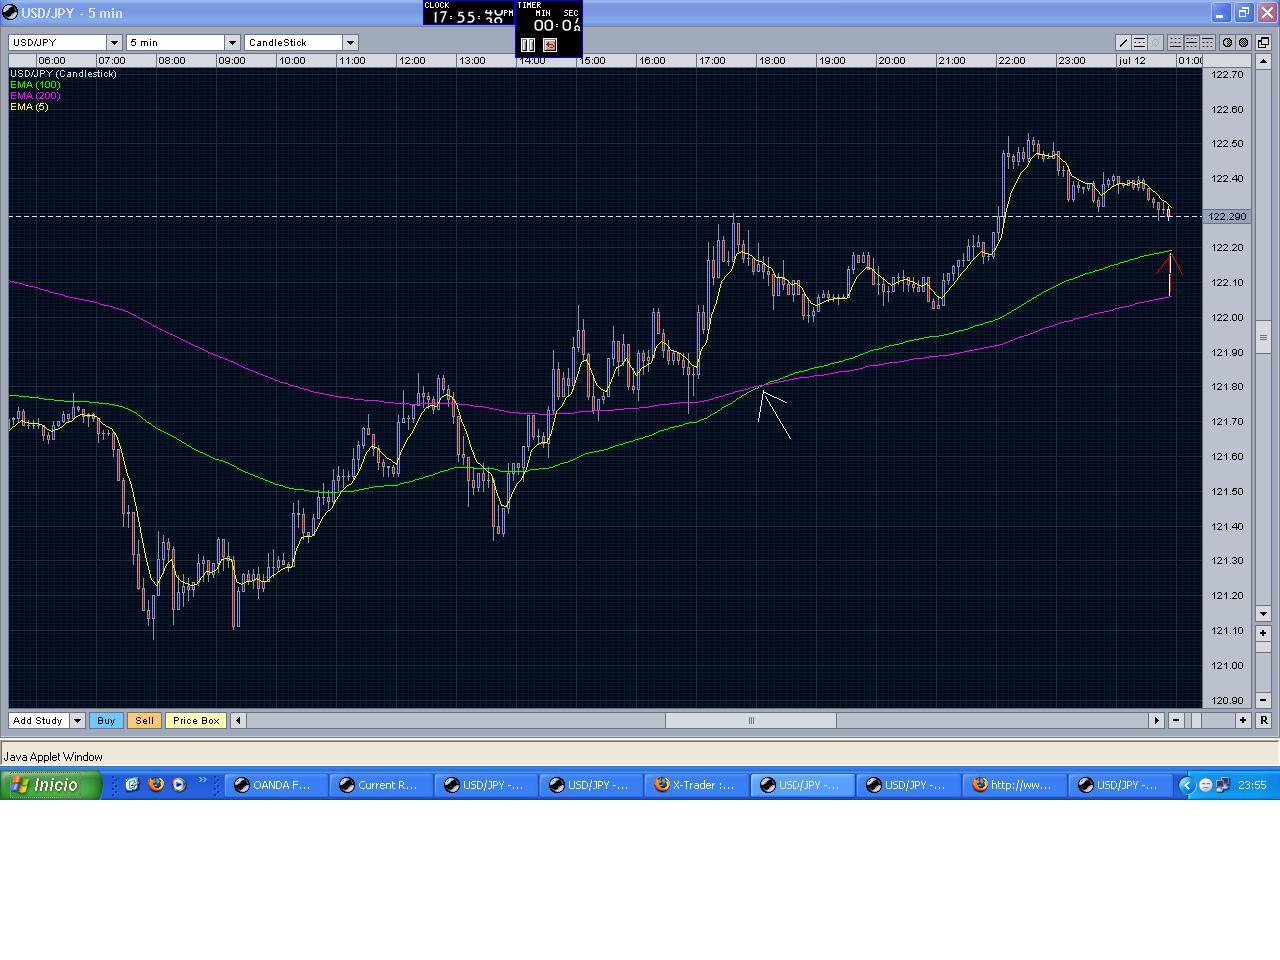This screenshot has width=1280, height=960.
Task: Click the EMA (200) legend entry
Action: point(35,96)
